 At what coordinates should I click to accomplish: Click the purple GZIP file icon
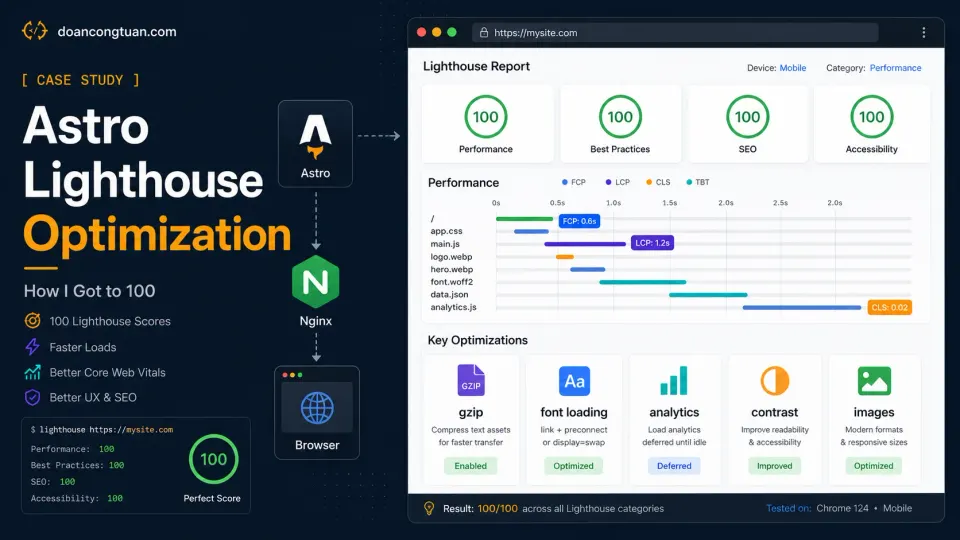(x=471, y=380)
